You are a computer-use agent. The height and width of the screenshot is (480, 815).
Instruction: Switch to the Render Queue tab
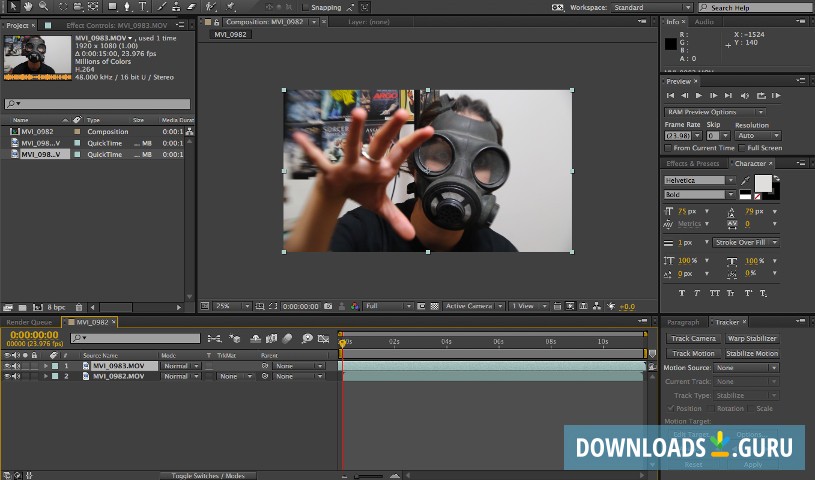(x=29, y=322)
